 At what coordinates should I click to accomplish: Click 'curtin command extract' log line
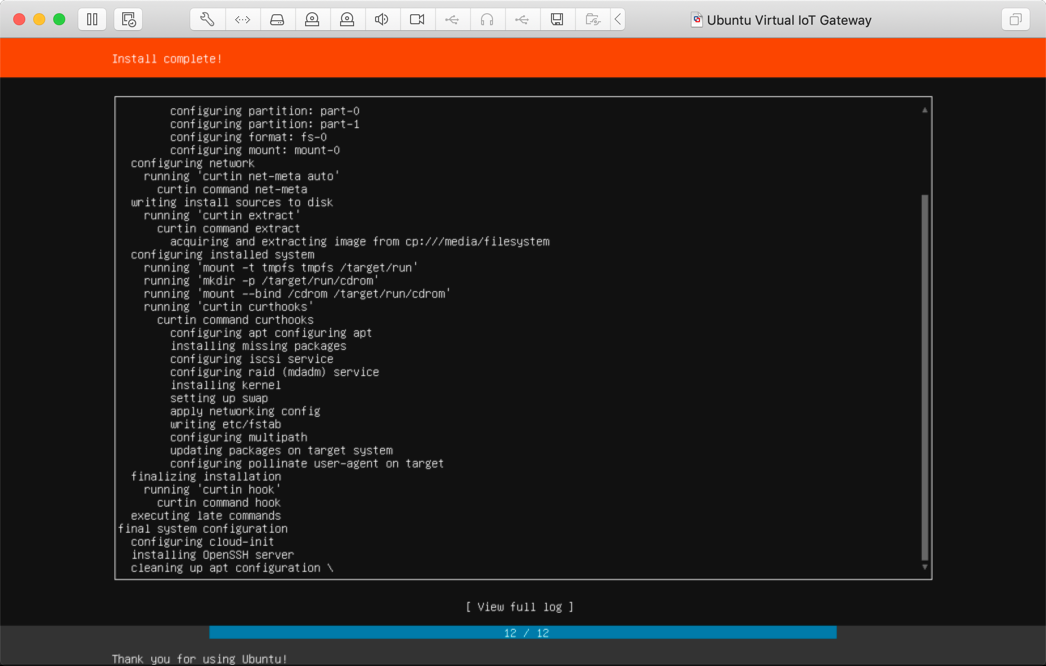click(x=228, y=228)
